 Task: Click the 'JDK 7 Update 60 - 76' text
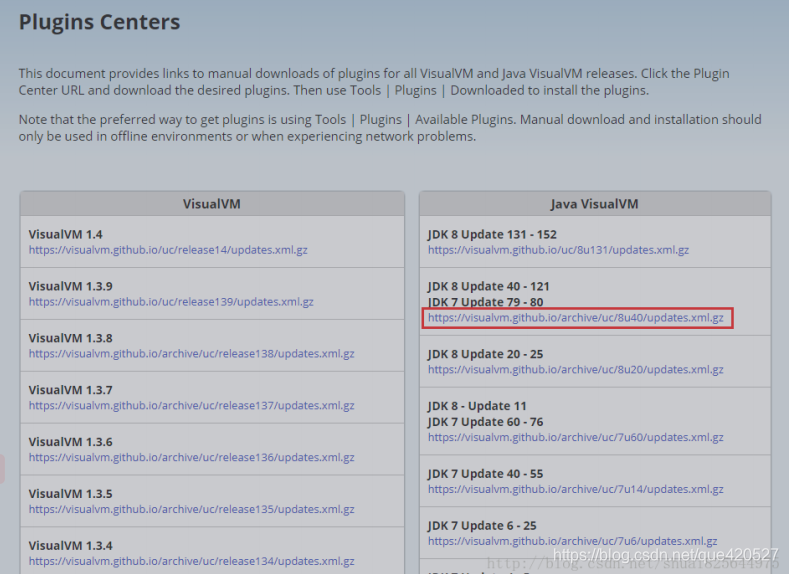(486, 422)
